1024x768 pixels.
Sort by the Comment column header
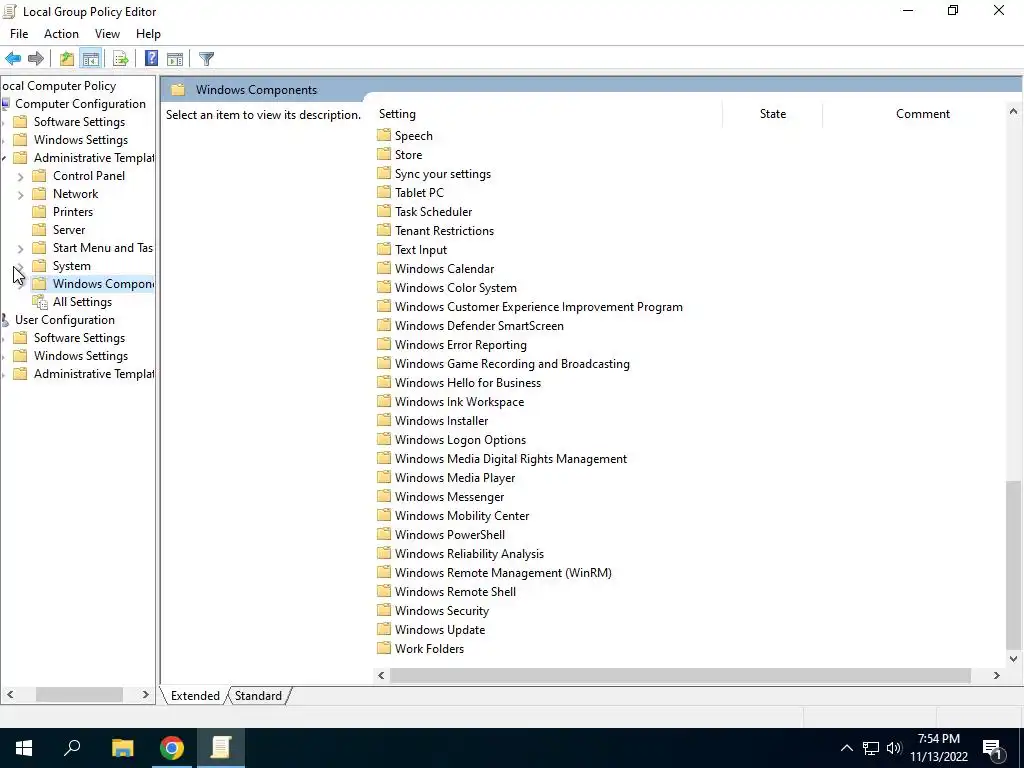point(922,114)
